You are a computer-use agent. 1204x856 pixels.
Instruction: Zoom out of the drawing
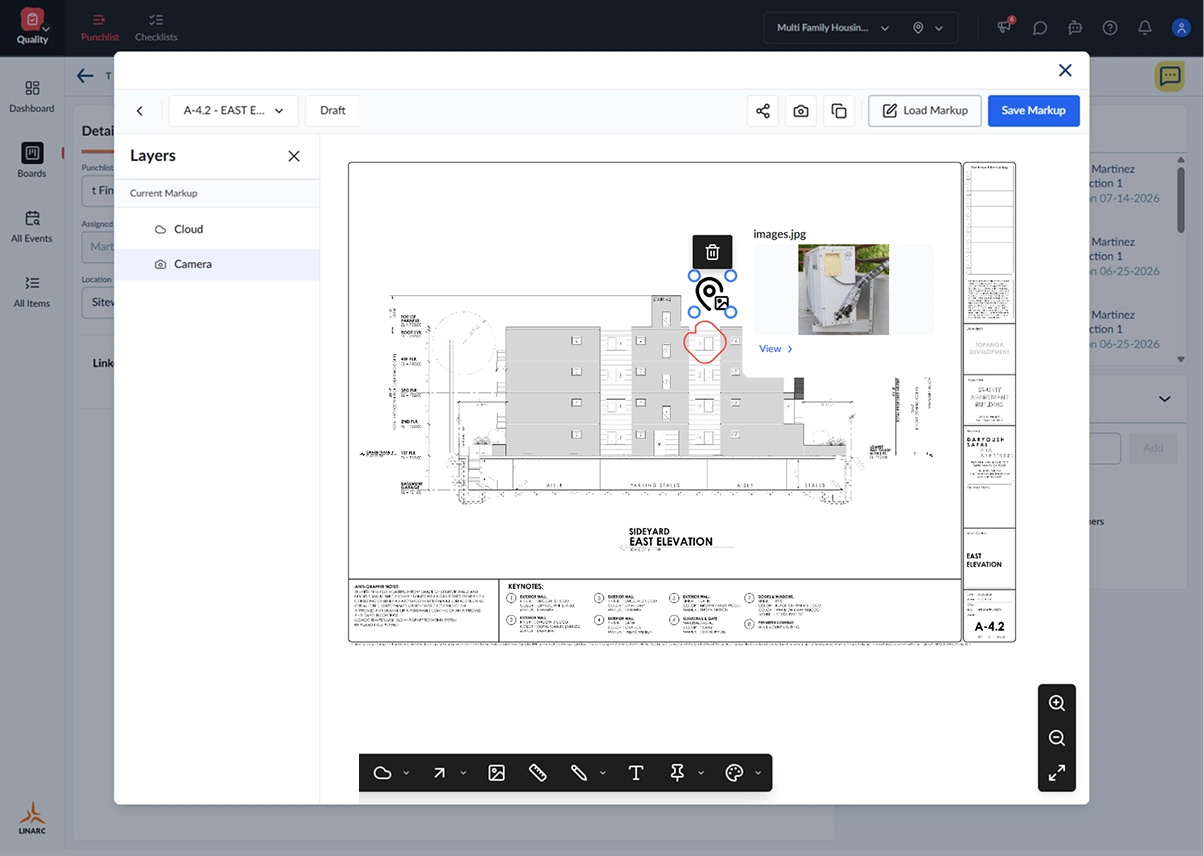[1057, 738]
